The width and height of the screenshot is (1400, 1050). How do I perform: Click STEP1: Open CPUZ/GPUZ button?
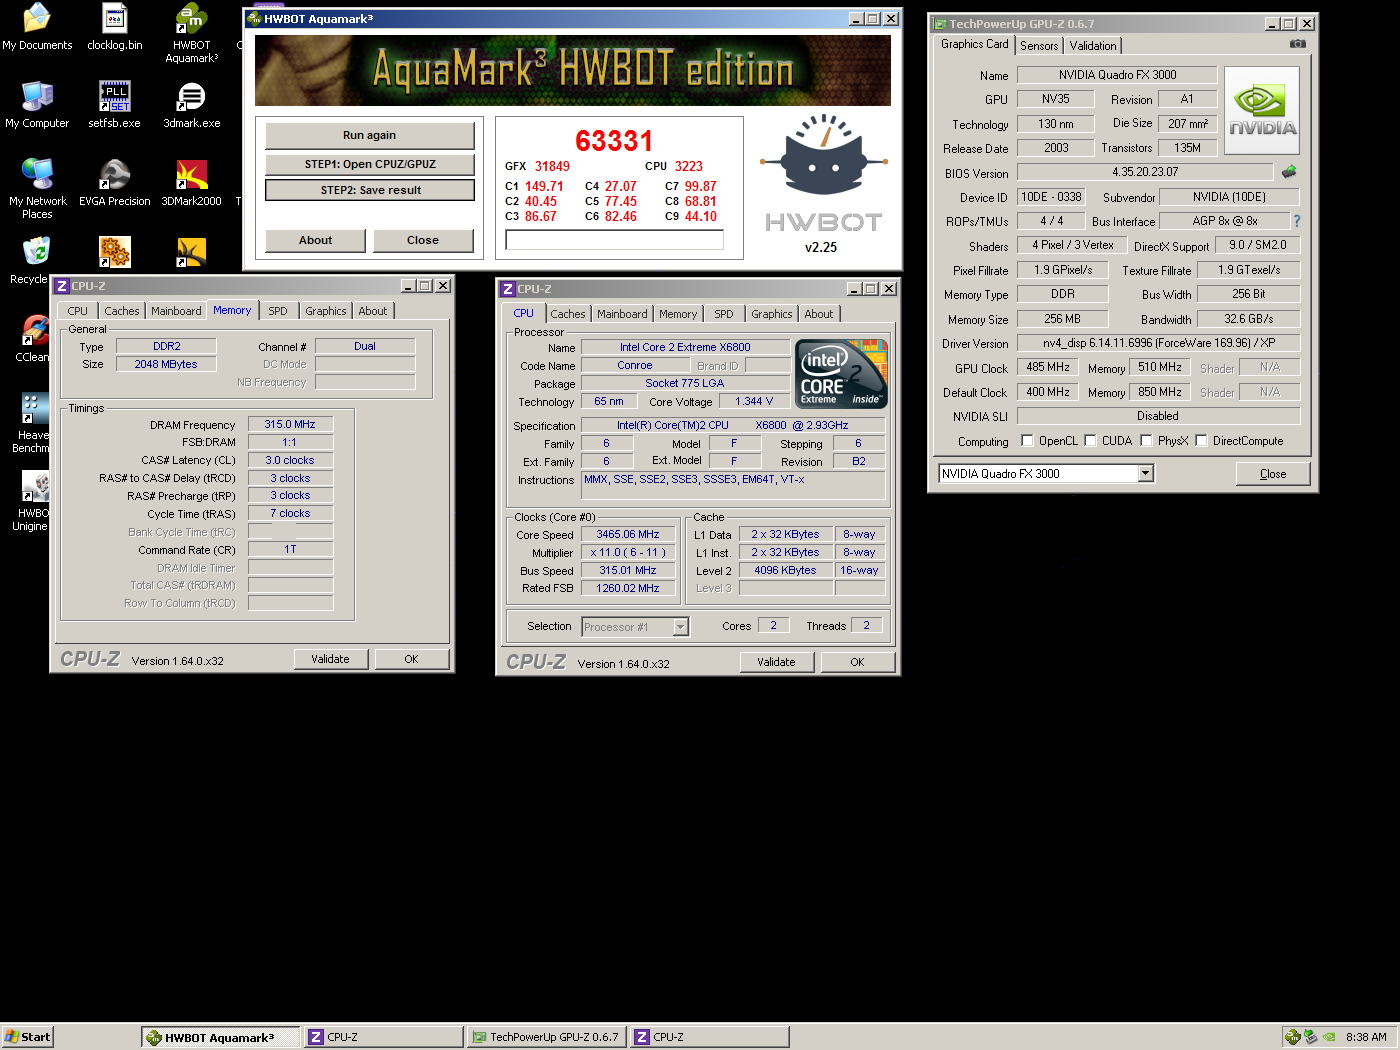(x=370, y=164)
